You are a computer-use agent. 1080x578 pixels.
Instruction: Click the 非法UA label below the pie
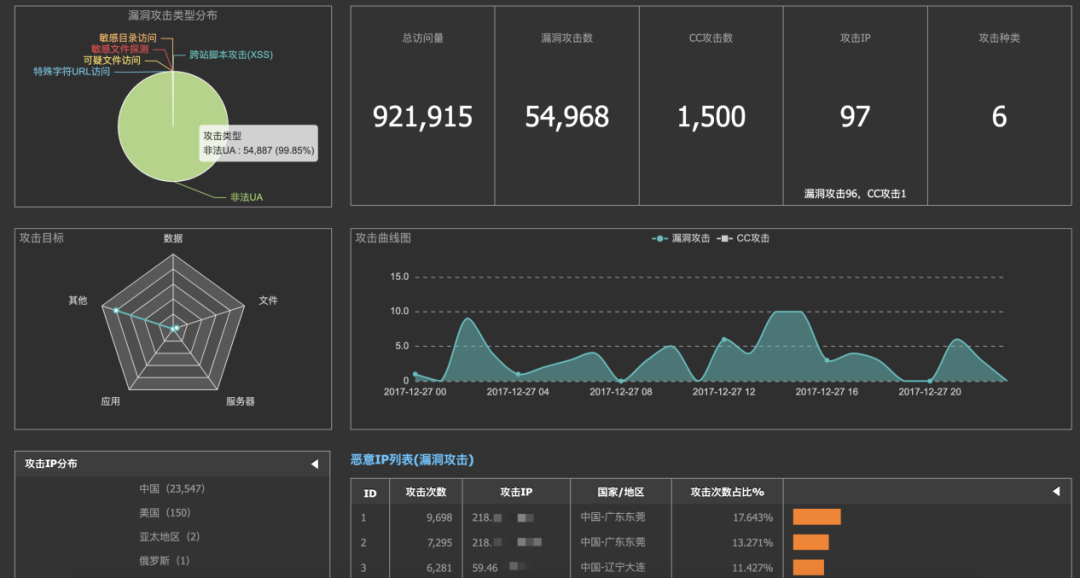[x=247, y=197]
